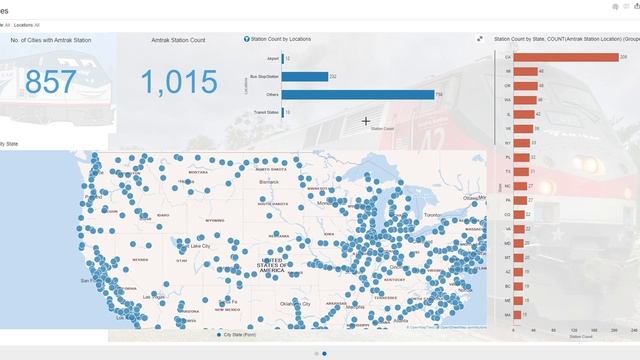This screenshot has width=640, height=360.
Task: Select the Bus Stop/Station bar
Action: [x=305, y=76]
